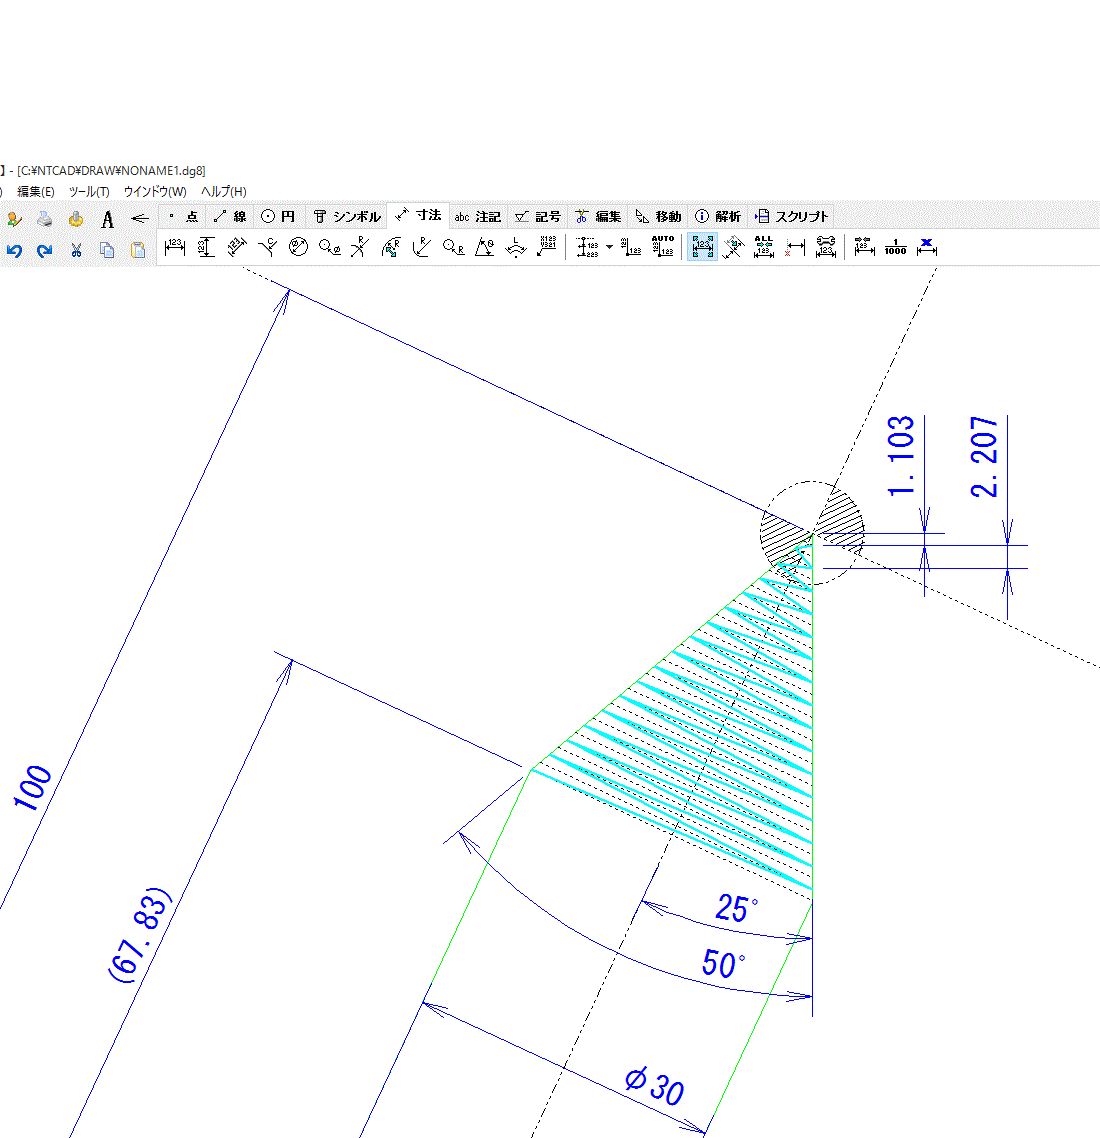Click the text A font icon
The image size is (1100, 1138).
107,219
